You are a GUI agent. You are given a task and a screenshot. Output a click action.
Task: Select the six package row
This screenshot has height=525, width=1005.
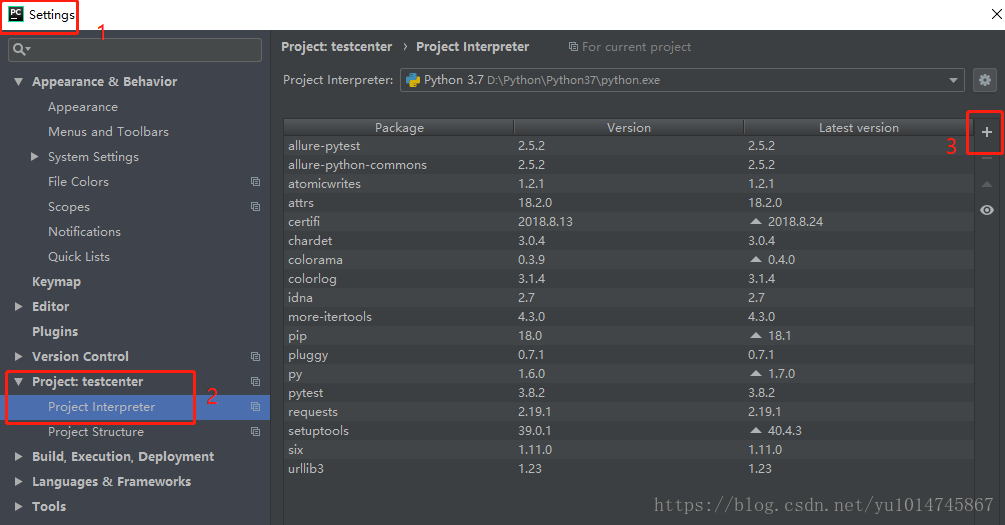(629, 449)
